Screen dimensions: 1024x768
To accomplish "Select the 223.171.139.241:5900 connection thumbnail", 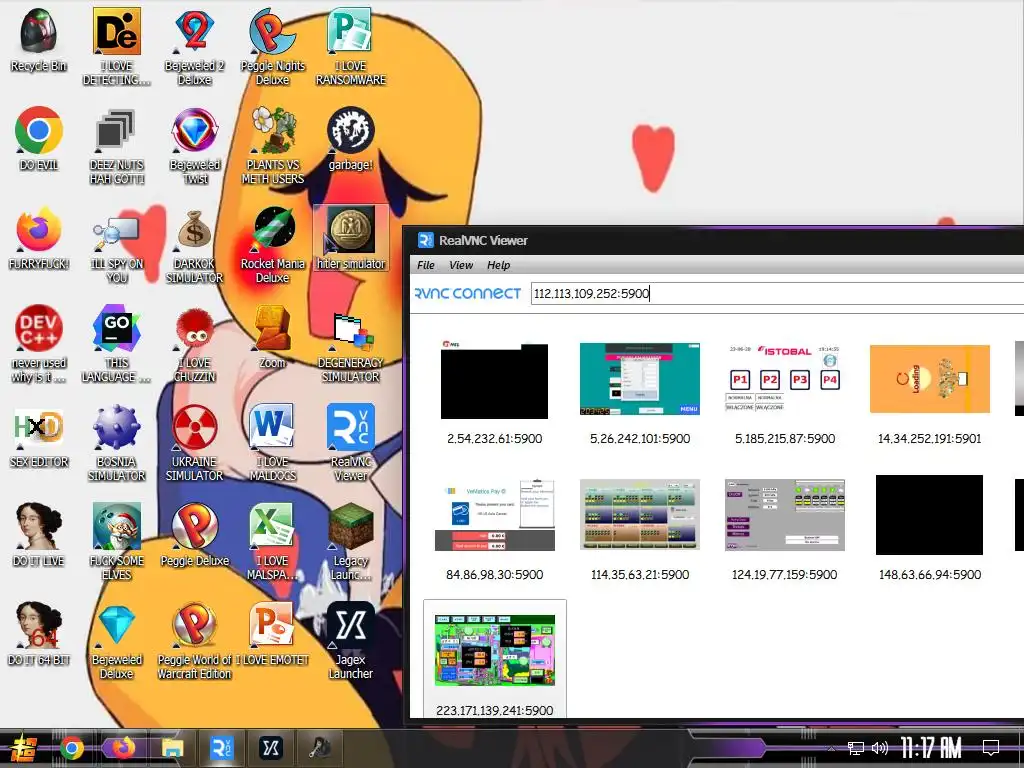I will pyautogui.click(x=494, y=650).
